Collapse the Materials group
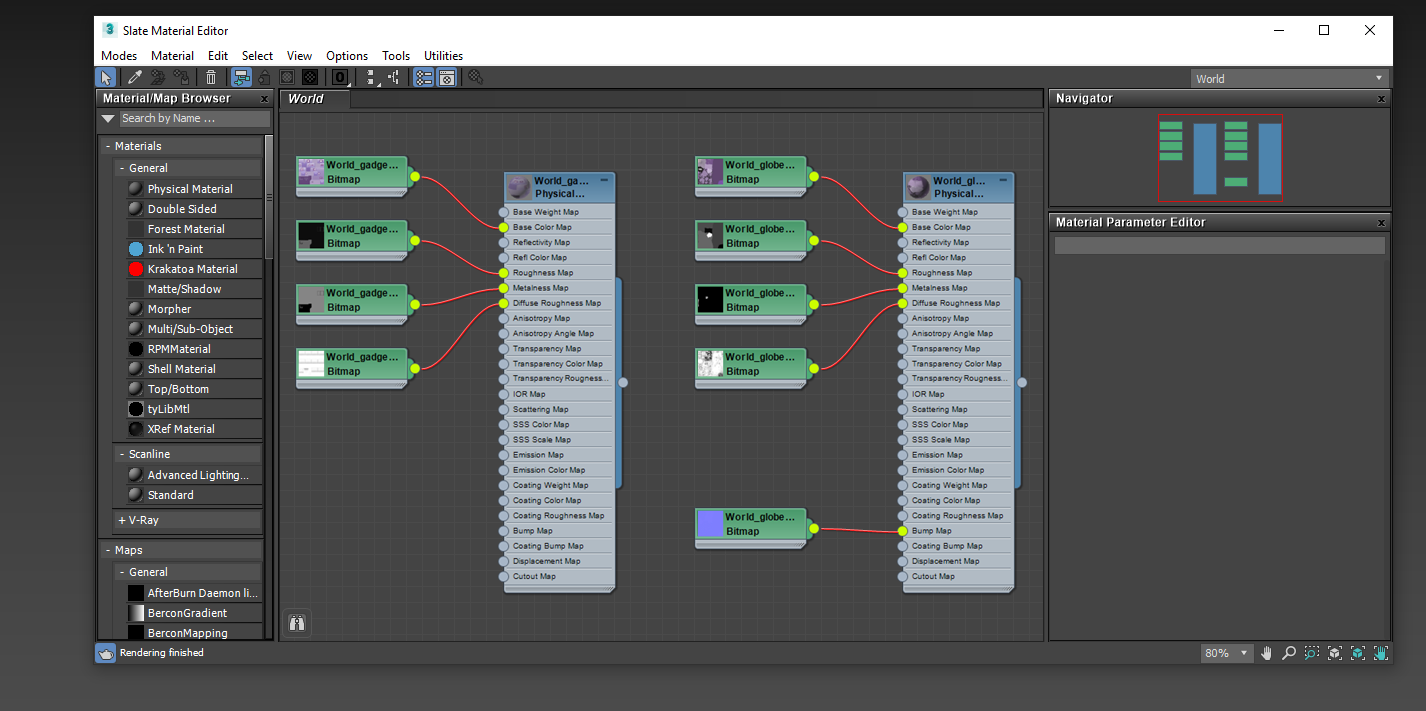The width and height of the screenshot is (1426, 711). [x=181, y=146]
